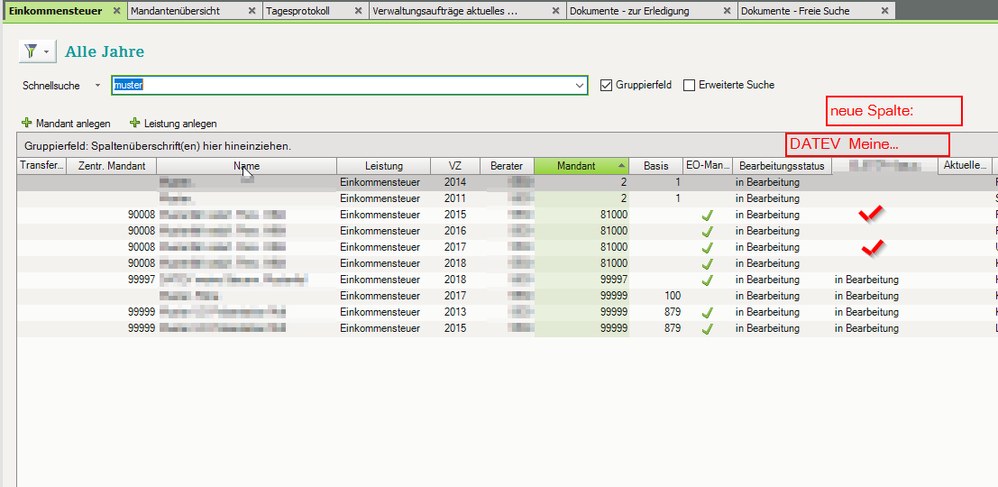Close the Dokumente - Freie Suche tab
Image resolution: width=998 pixels, height=487 pixels.
[x=883, y=11]
